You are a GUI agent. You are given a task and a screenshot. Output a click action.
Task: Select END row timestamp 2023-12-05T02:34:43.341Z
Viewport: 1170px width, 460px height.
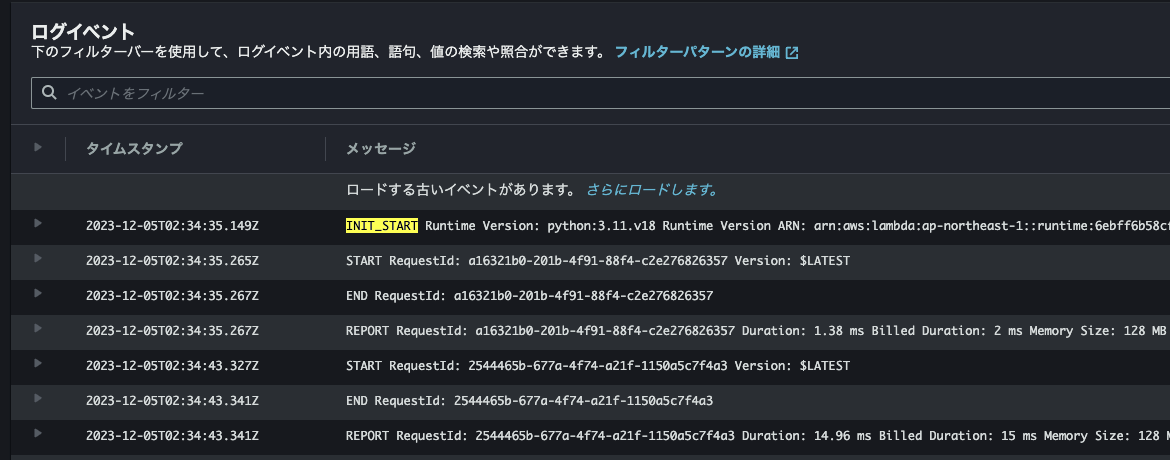(x=172, y=401)
